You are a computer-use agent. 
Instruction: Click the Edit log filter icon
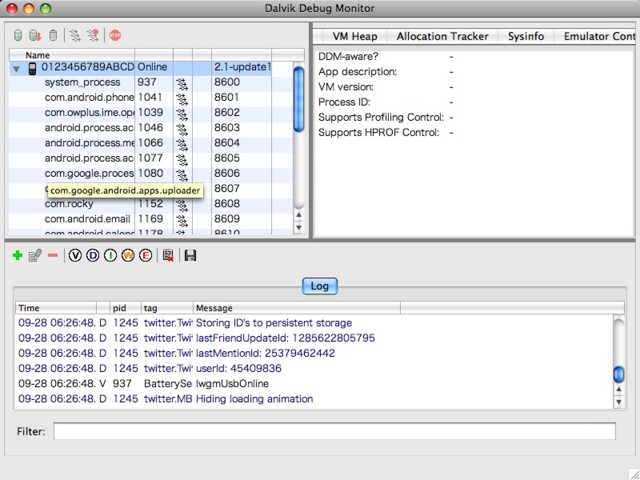pyautogui.click(x=35, y=256)
